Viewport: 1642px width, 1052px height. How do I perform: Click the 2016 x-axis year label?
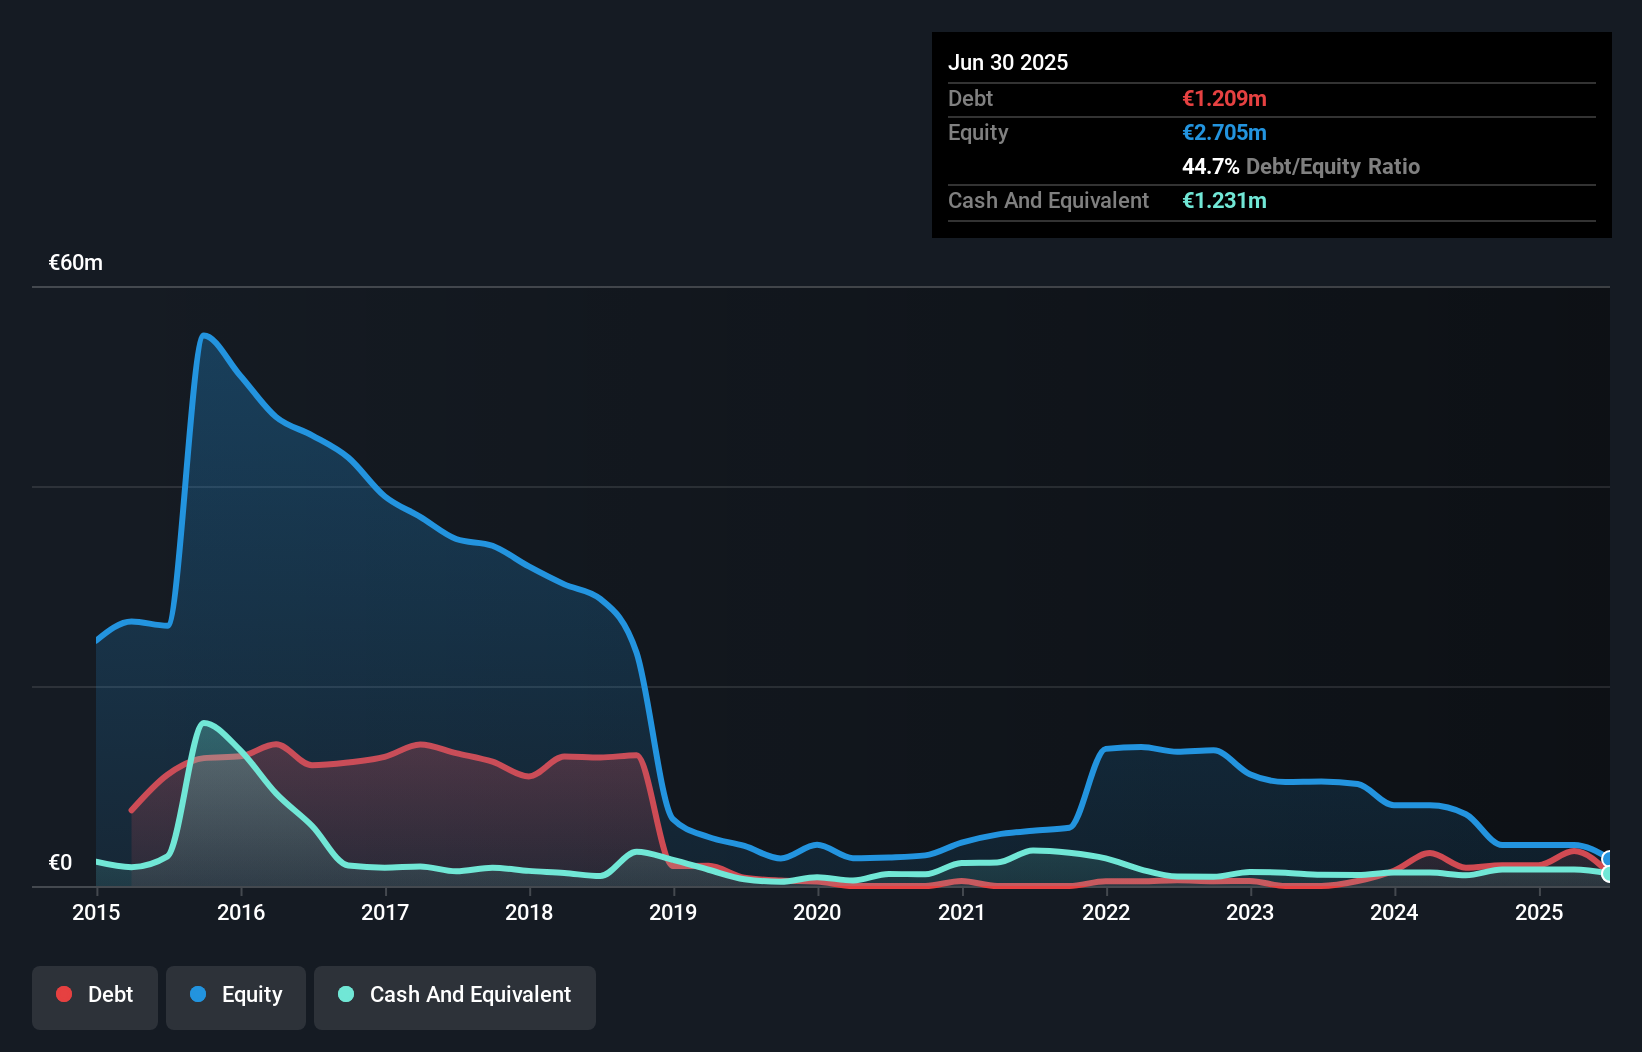click(241, 912)
